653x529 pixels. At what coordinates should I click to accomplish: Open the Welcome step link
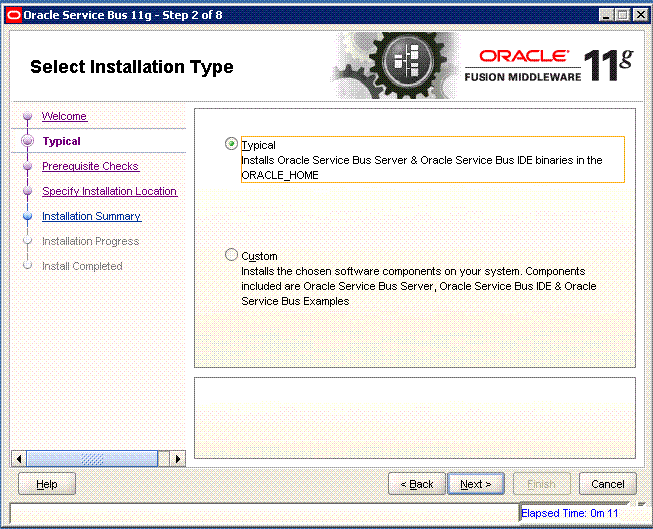64,116
